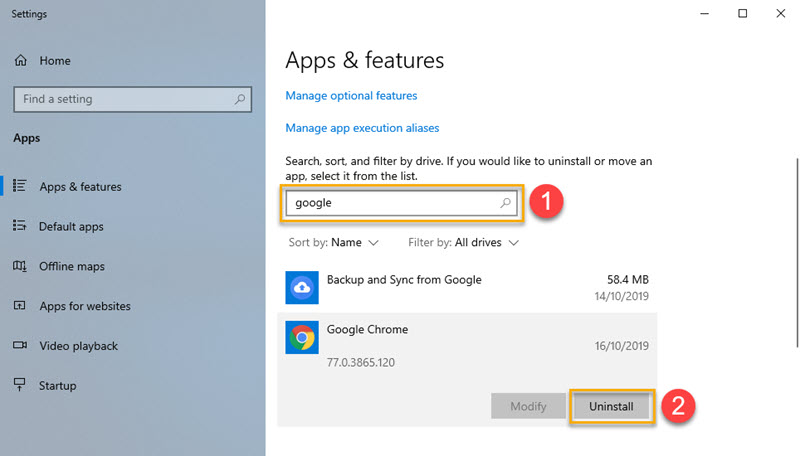Open Manage app execution aliases link
This screenshot has height=456, width=800.
tap(362, 128)
